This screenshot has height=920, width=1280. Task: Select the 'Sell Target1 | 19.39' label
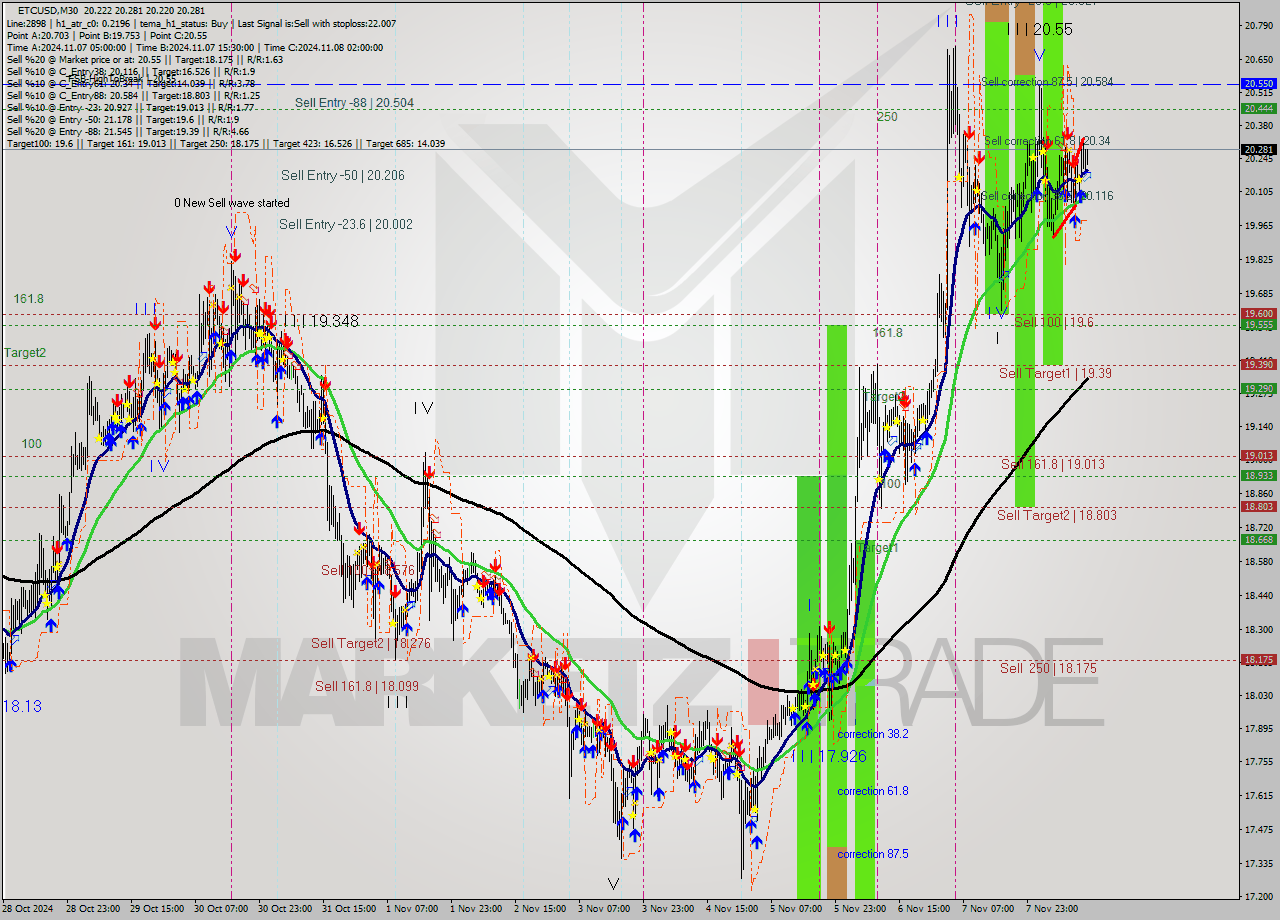coord(1055,373)
